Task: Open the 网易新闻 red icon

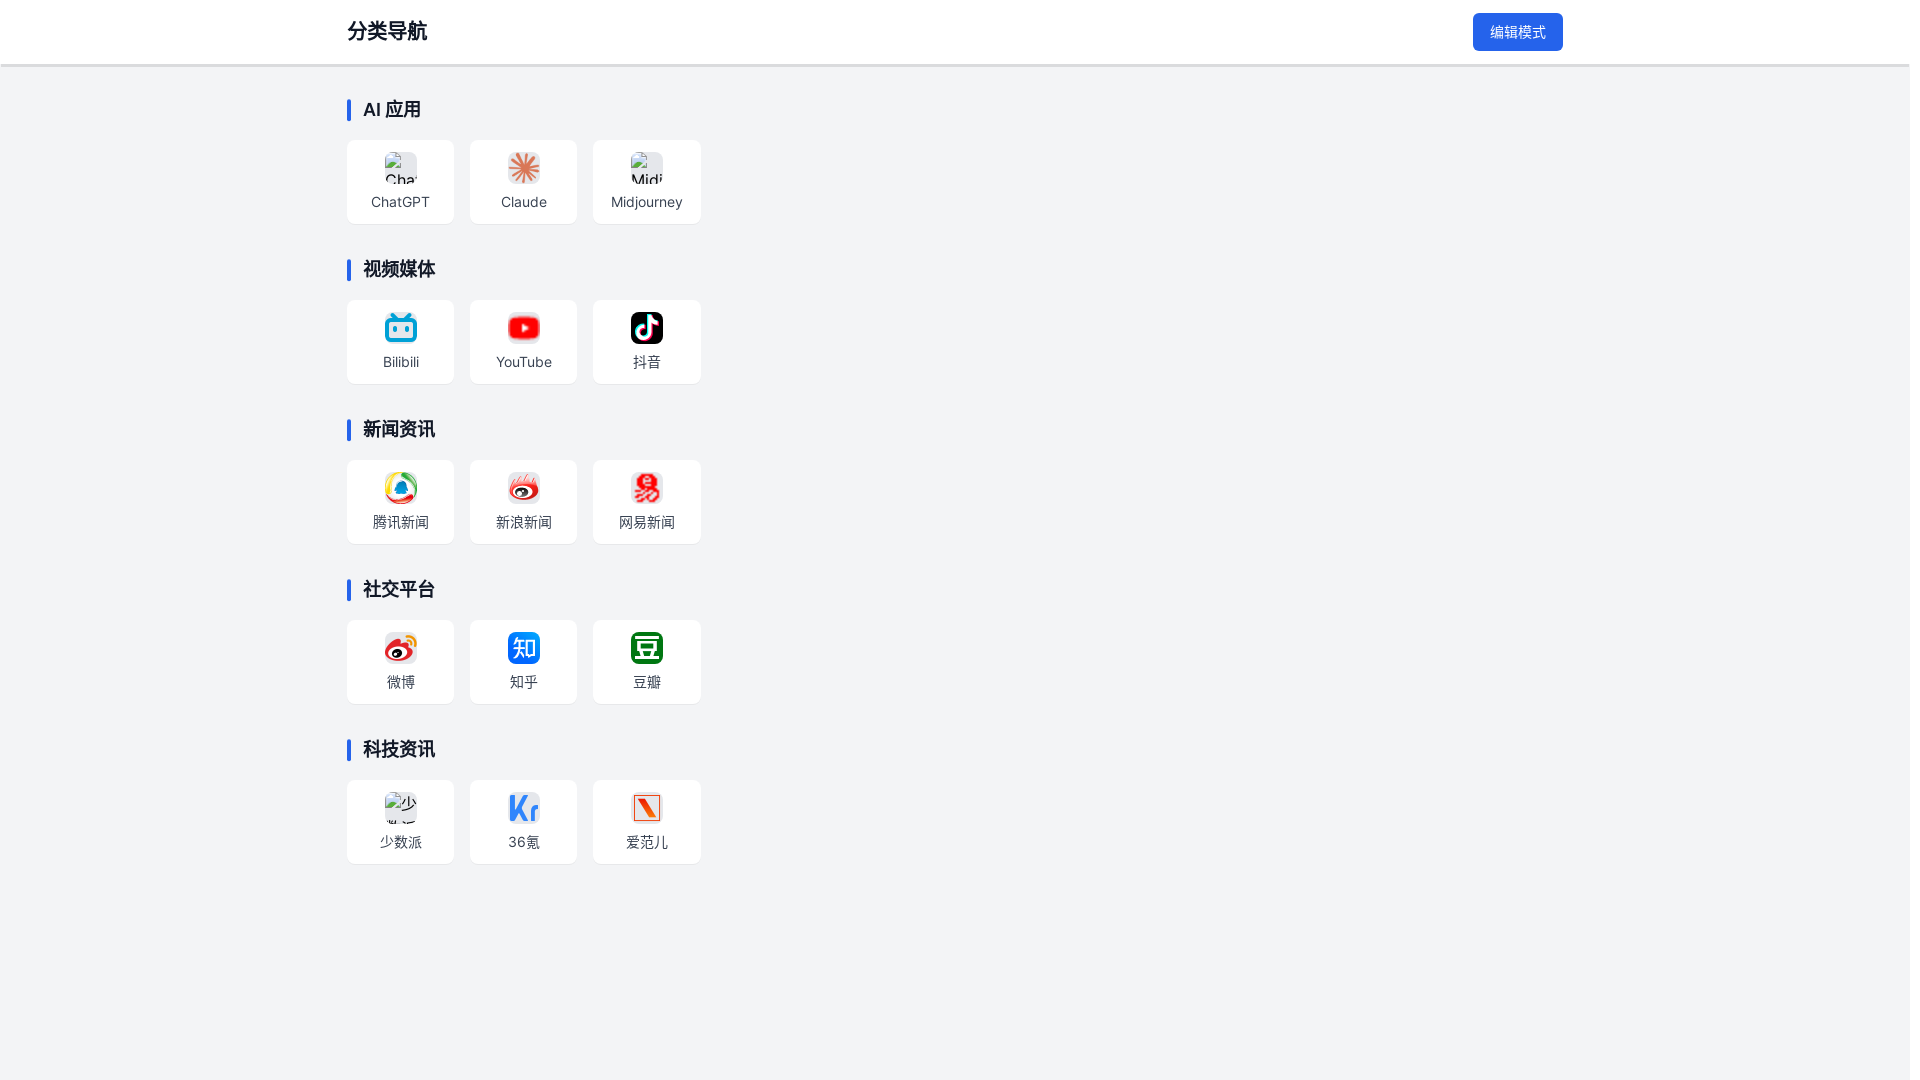Action: [646, 488]
